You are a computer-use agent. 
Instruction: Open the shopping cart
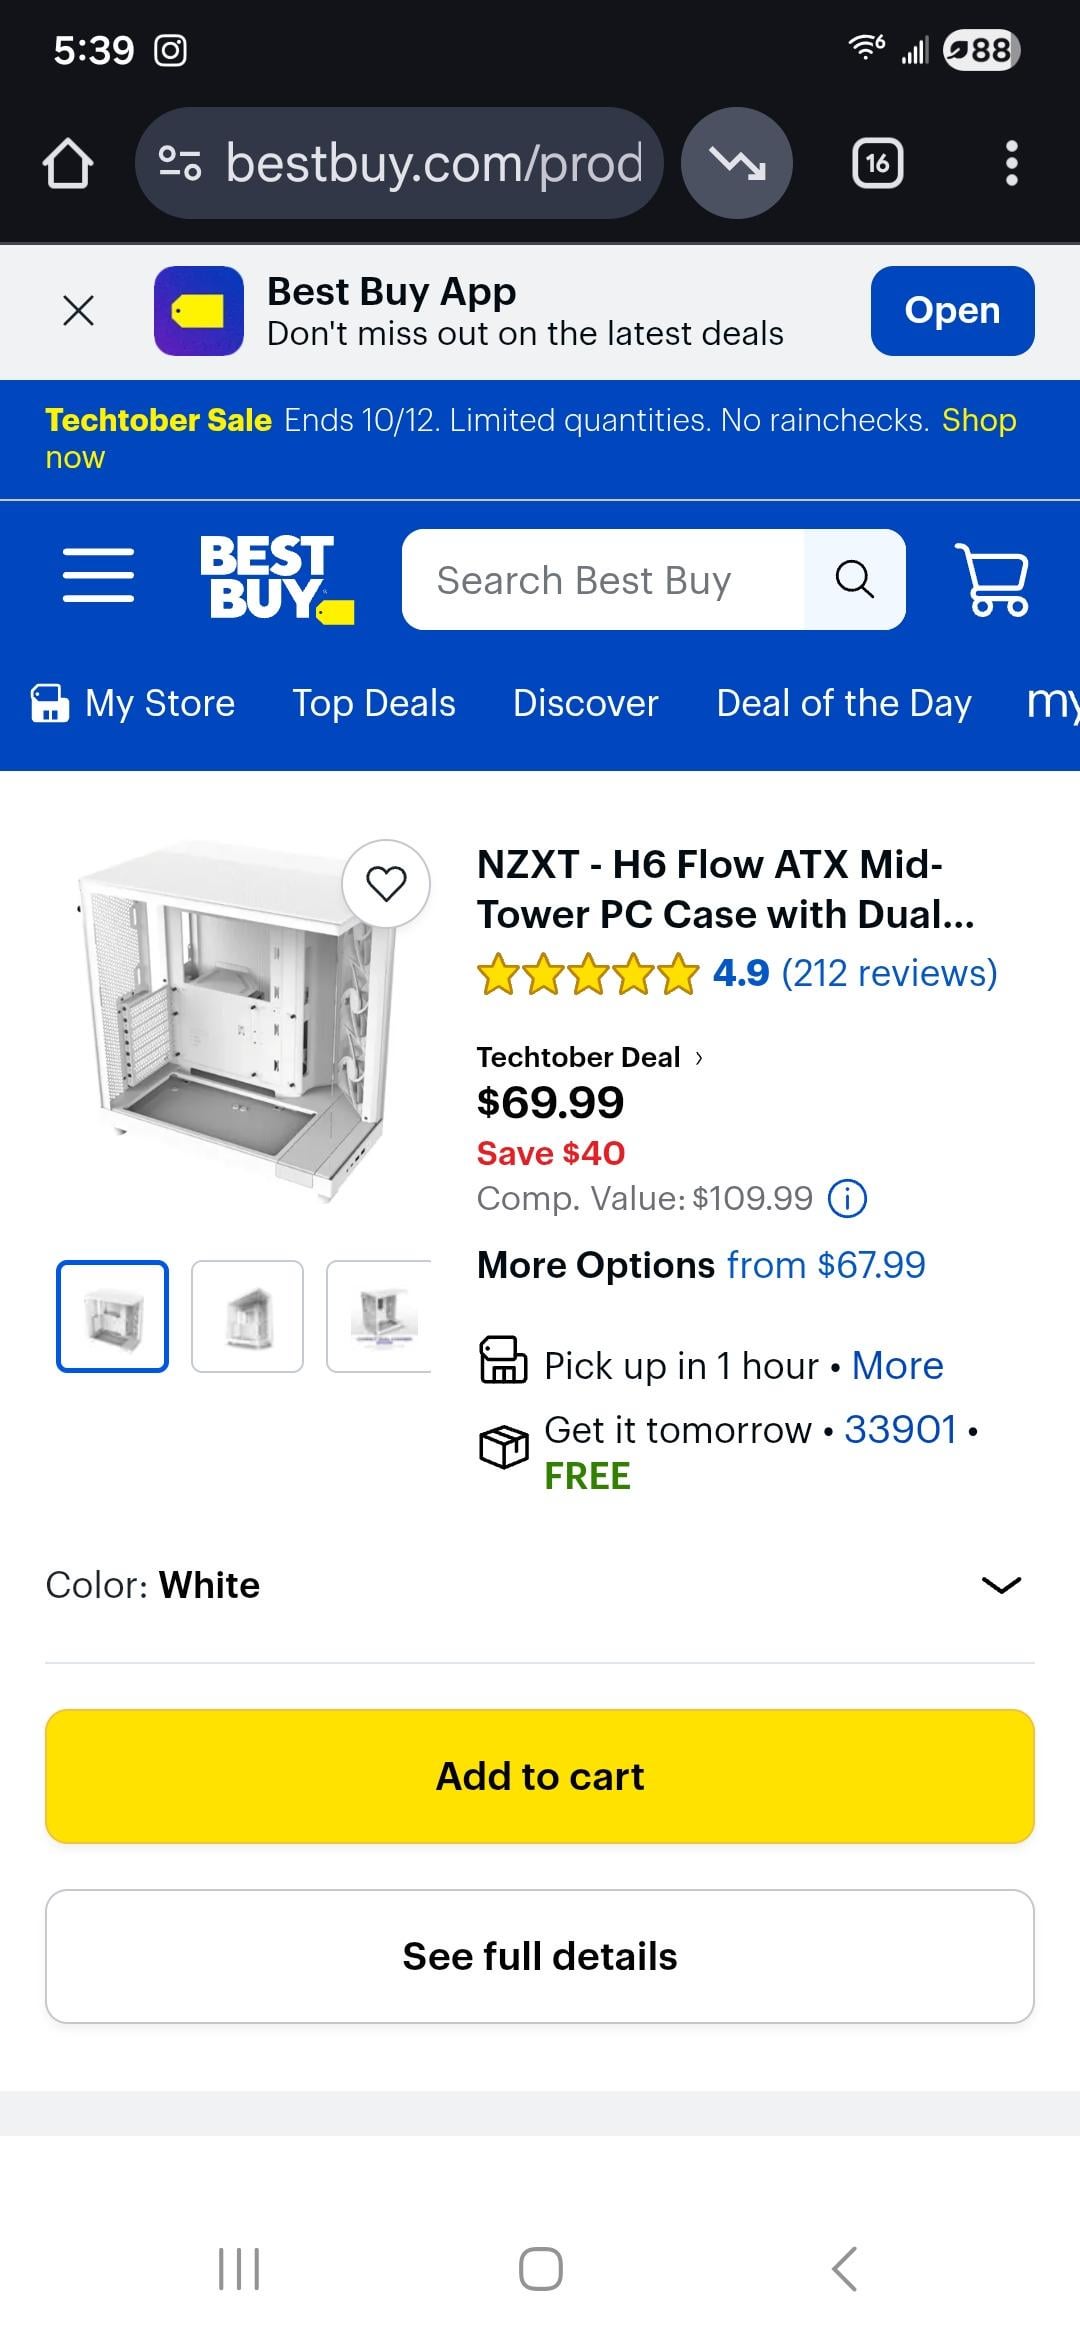tap(991, 579)
